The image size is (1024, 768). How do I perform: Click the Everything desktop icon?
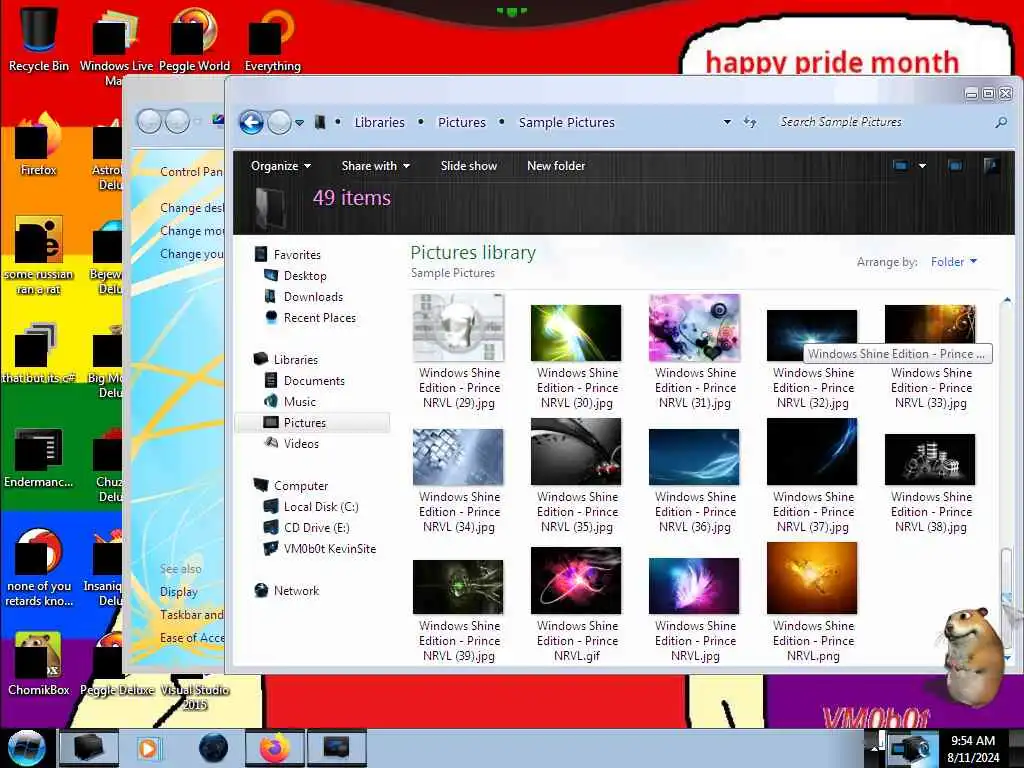point(273,38)
